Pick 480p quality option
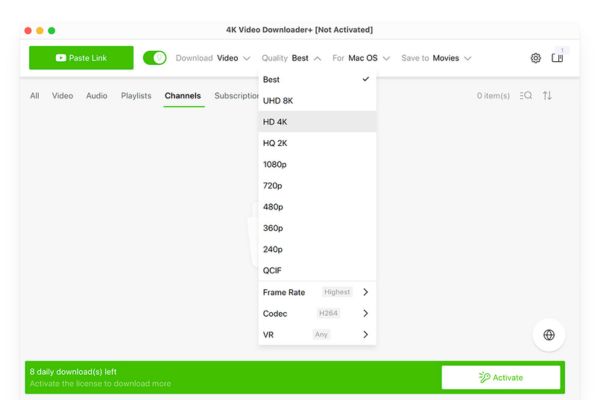Image resolution: width=600 pixels, height=400 pixels. tap(317, 207)
